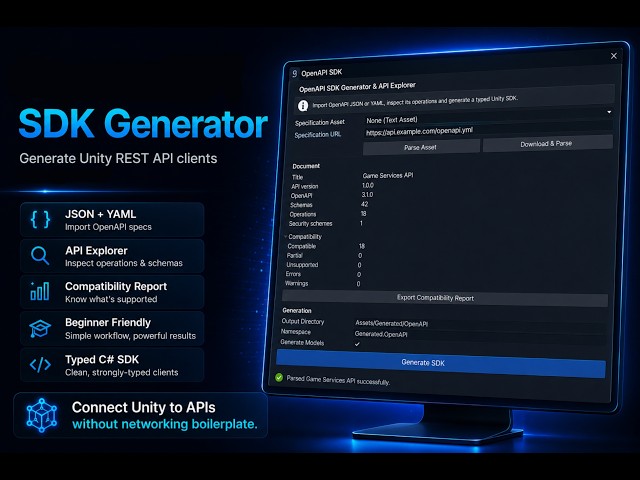Click Clean, strongly-typed clients caption

(122, 372)
